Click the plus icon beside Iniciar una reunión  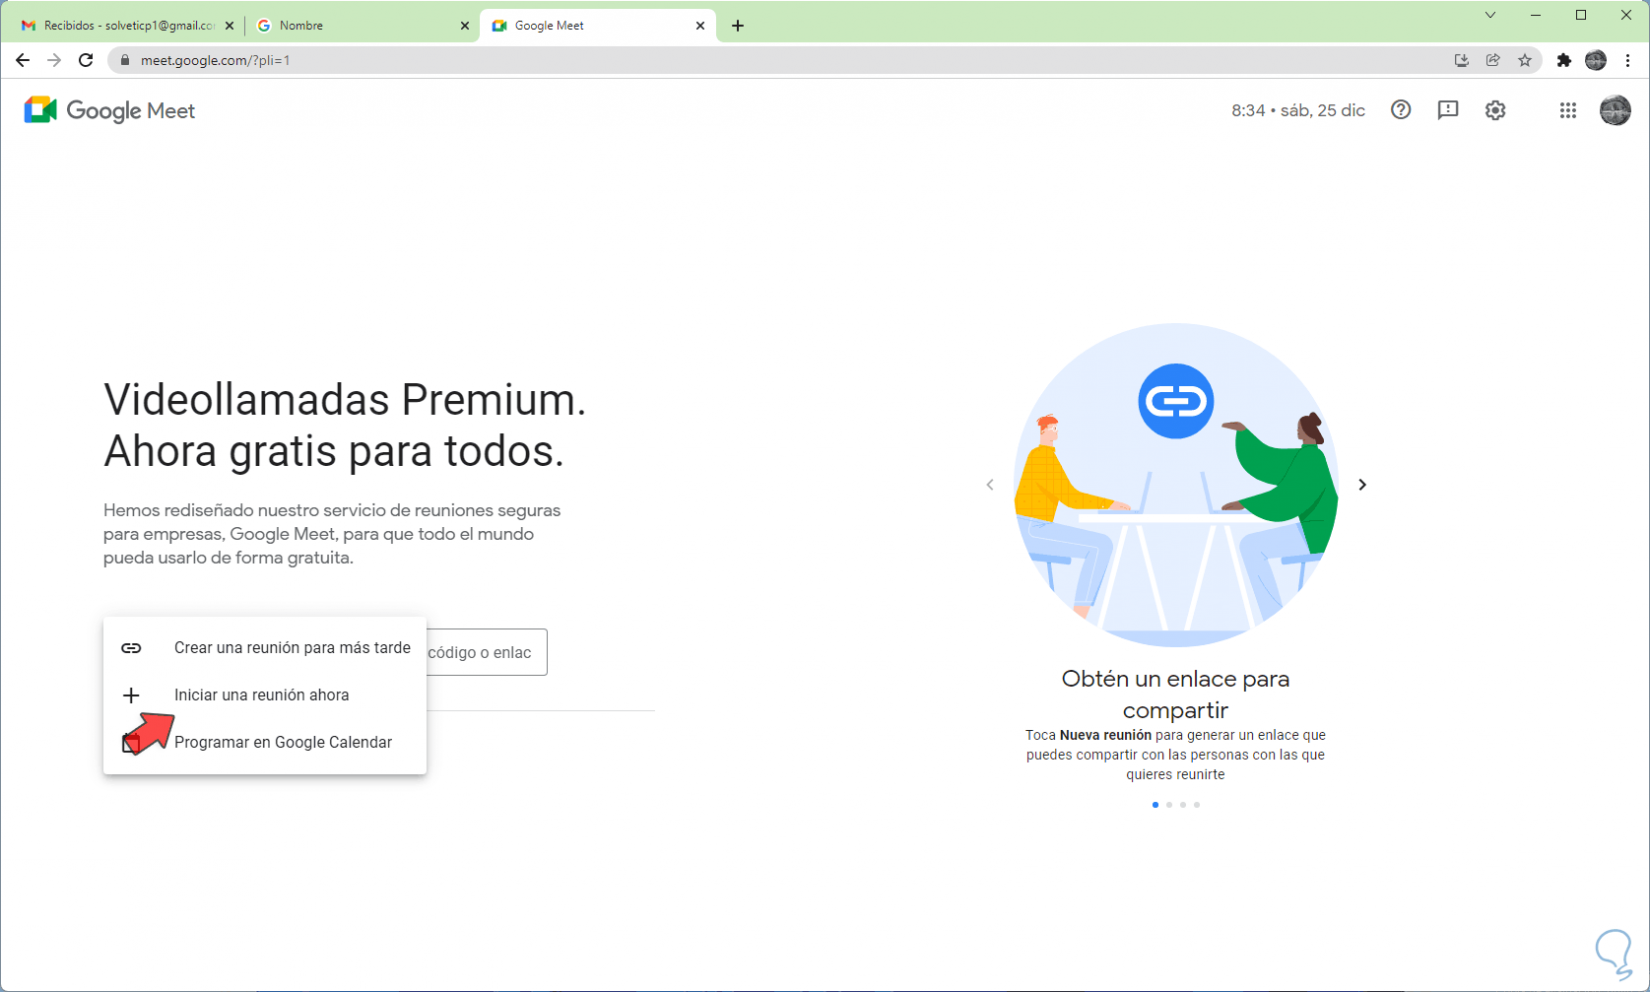click(x=131, y=695)
